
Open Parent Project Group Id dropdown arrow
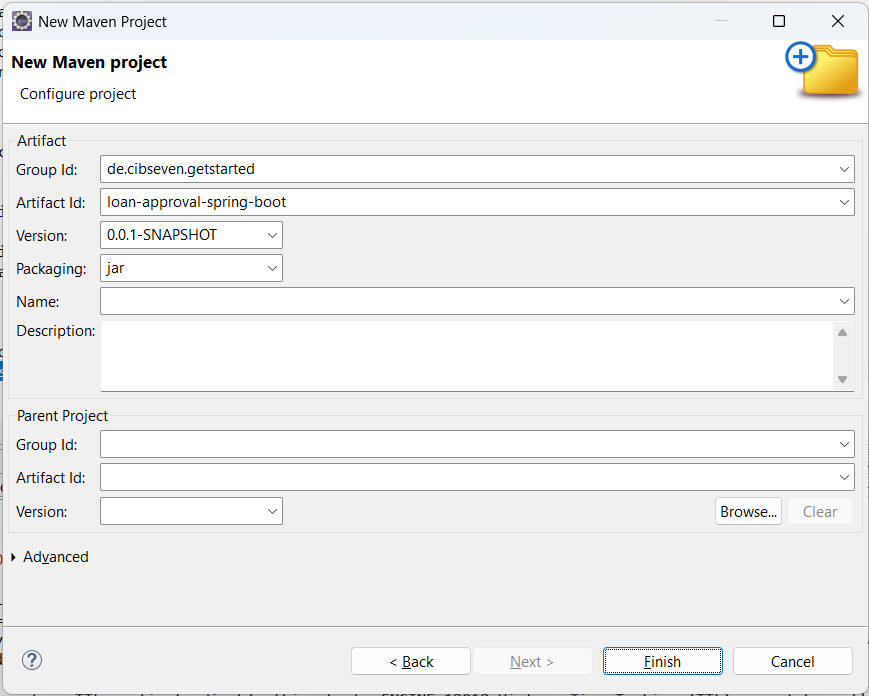pyautogui.click(x=844, y=444)
